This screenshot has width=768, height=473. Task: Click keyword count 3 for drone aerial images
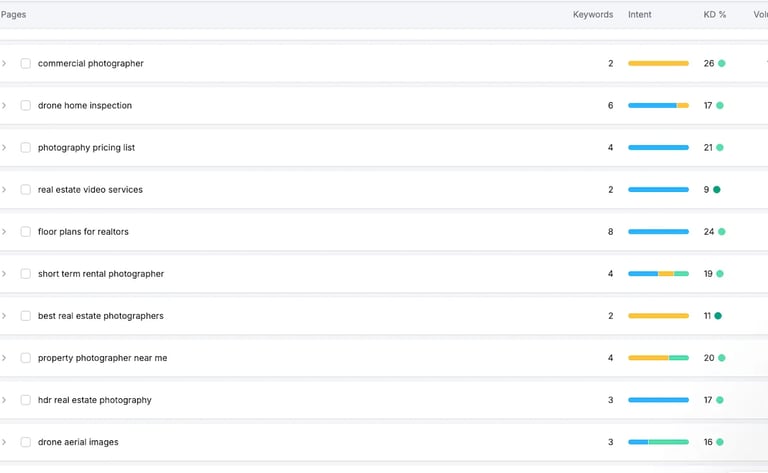click(x=610, y=442)
